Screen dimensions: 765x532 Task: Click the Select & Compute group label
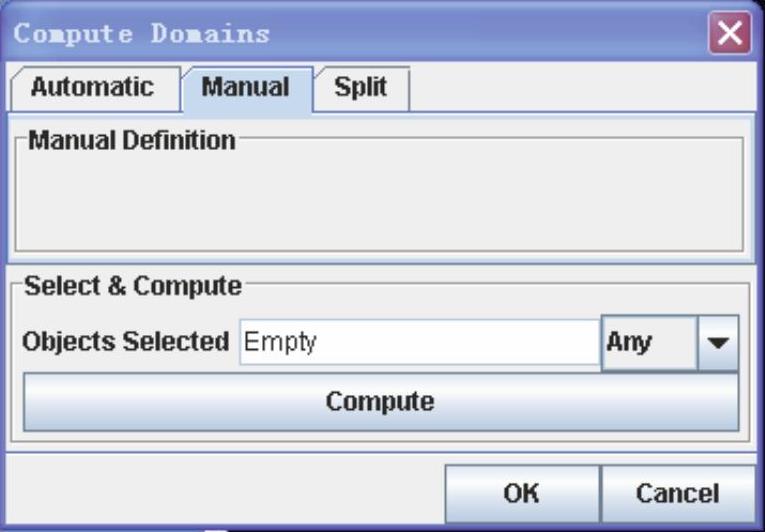click(x=133, y=287)
